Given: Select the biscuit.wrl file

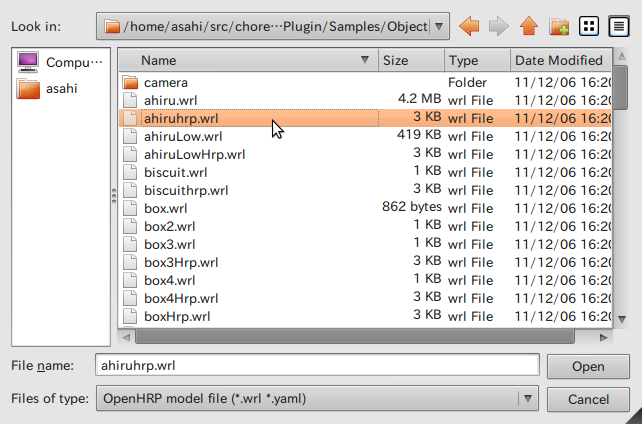Looking at the screenshot, I should click(x=175, y=172).
